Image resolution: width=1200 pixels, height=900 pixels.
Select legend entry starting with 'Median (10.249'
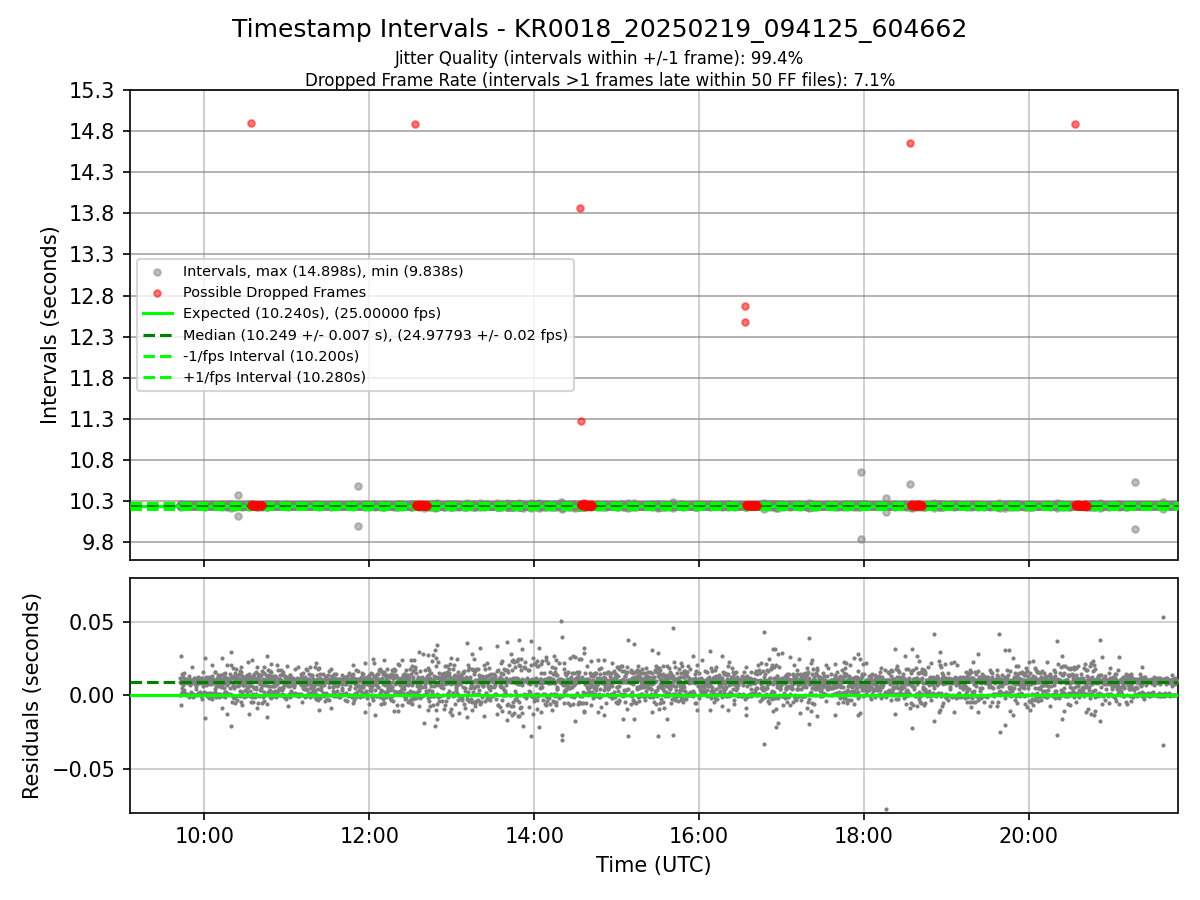click(375, 335)
